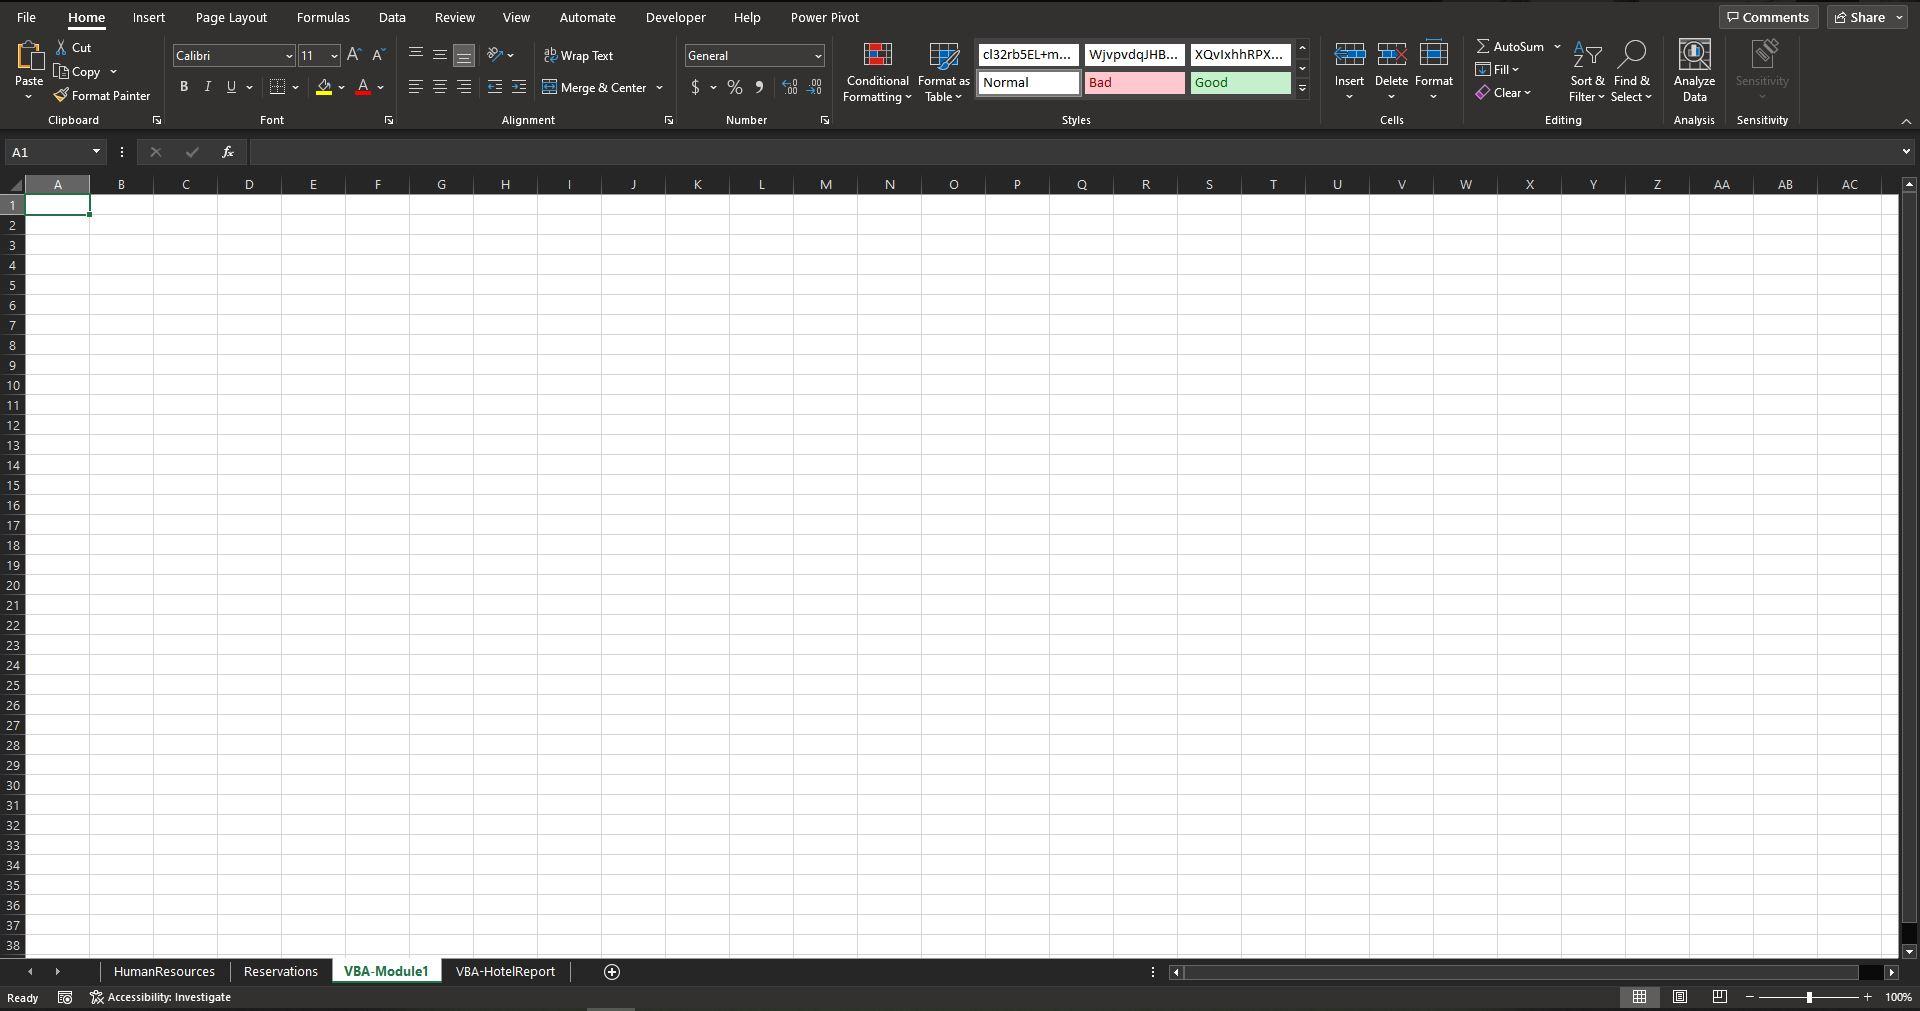Open Sort & Filter
This screenshot has height=1011, width=1920.
click(1587, 70)
